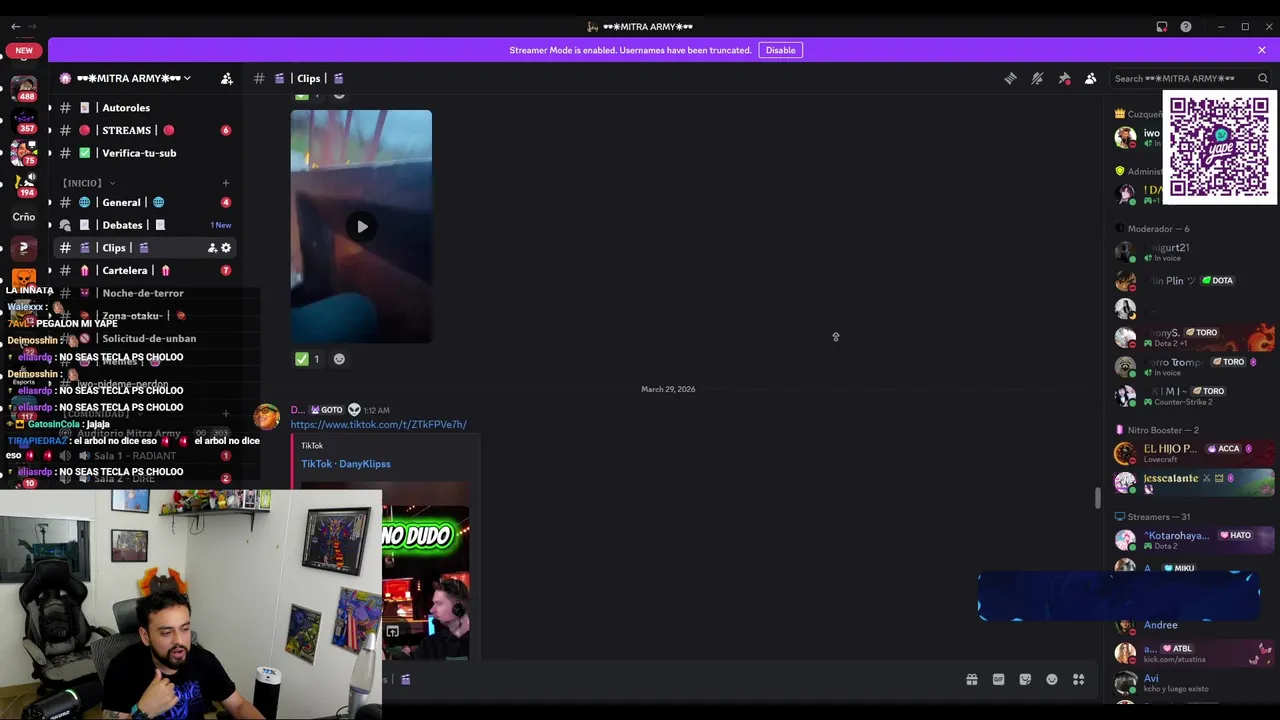This screenshot has width=1280, height=720.
Task: Click the NEW badge above servers
Action: (24, 50)
